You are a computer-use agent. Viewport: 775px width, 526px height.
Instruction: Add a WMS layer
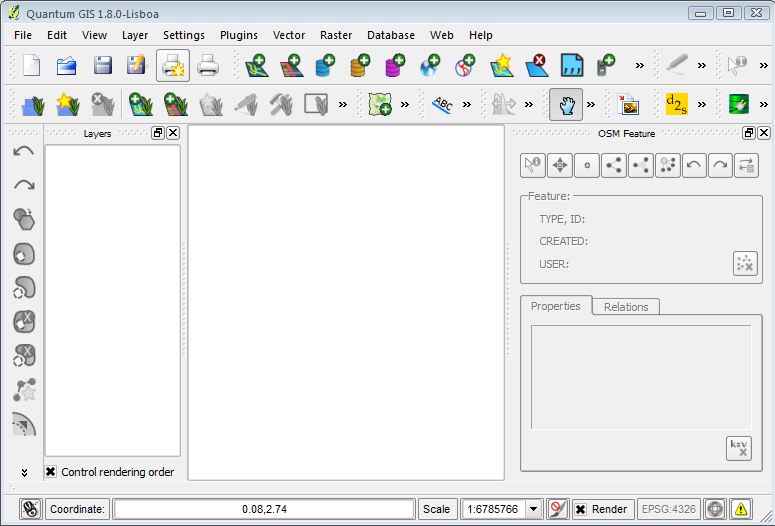pyautogui.click(x=430, y=65)
